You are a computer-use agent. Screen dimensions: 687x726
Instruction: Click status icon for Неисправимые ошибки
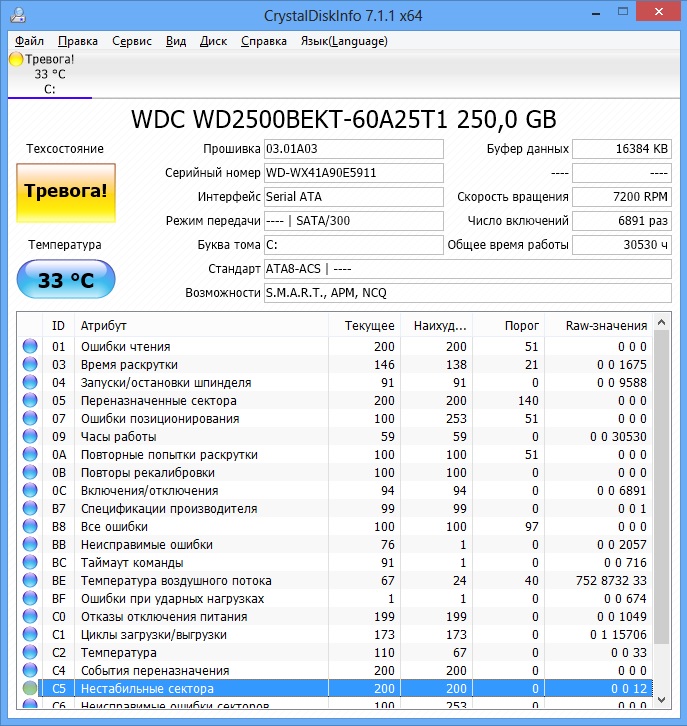pyautogui.click(x=30, y=544)
